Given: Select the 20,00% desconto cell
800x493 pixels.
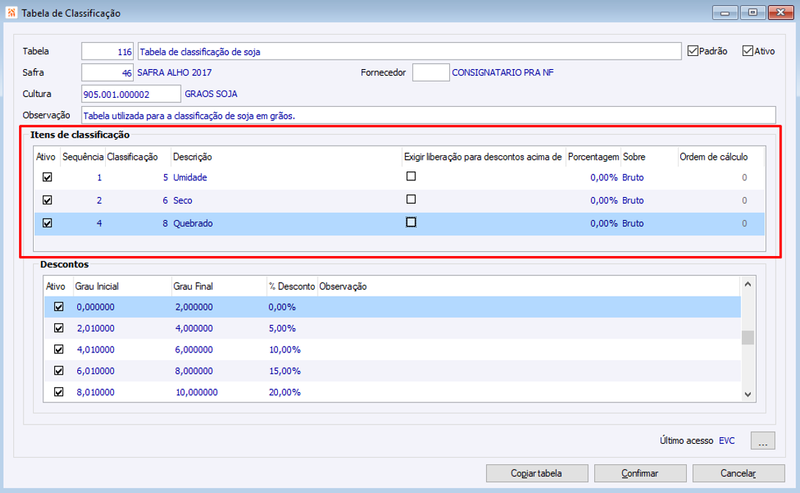Looking at the screenshot, I should (x=285, y=392).
